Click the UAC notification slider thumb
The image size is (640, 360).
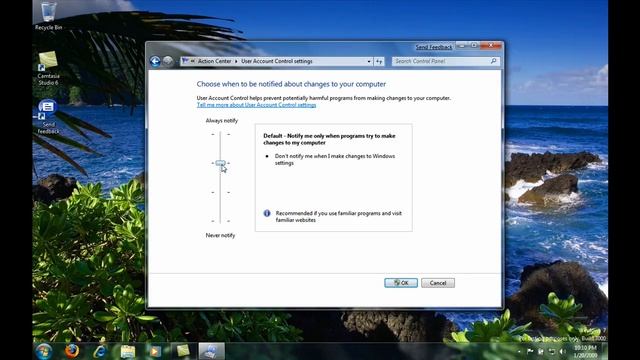tap(220, 163)
